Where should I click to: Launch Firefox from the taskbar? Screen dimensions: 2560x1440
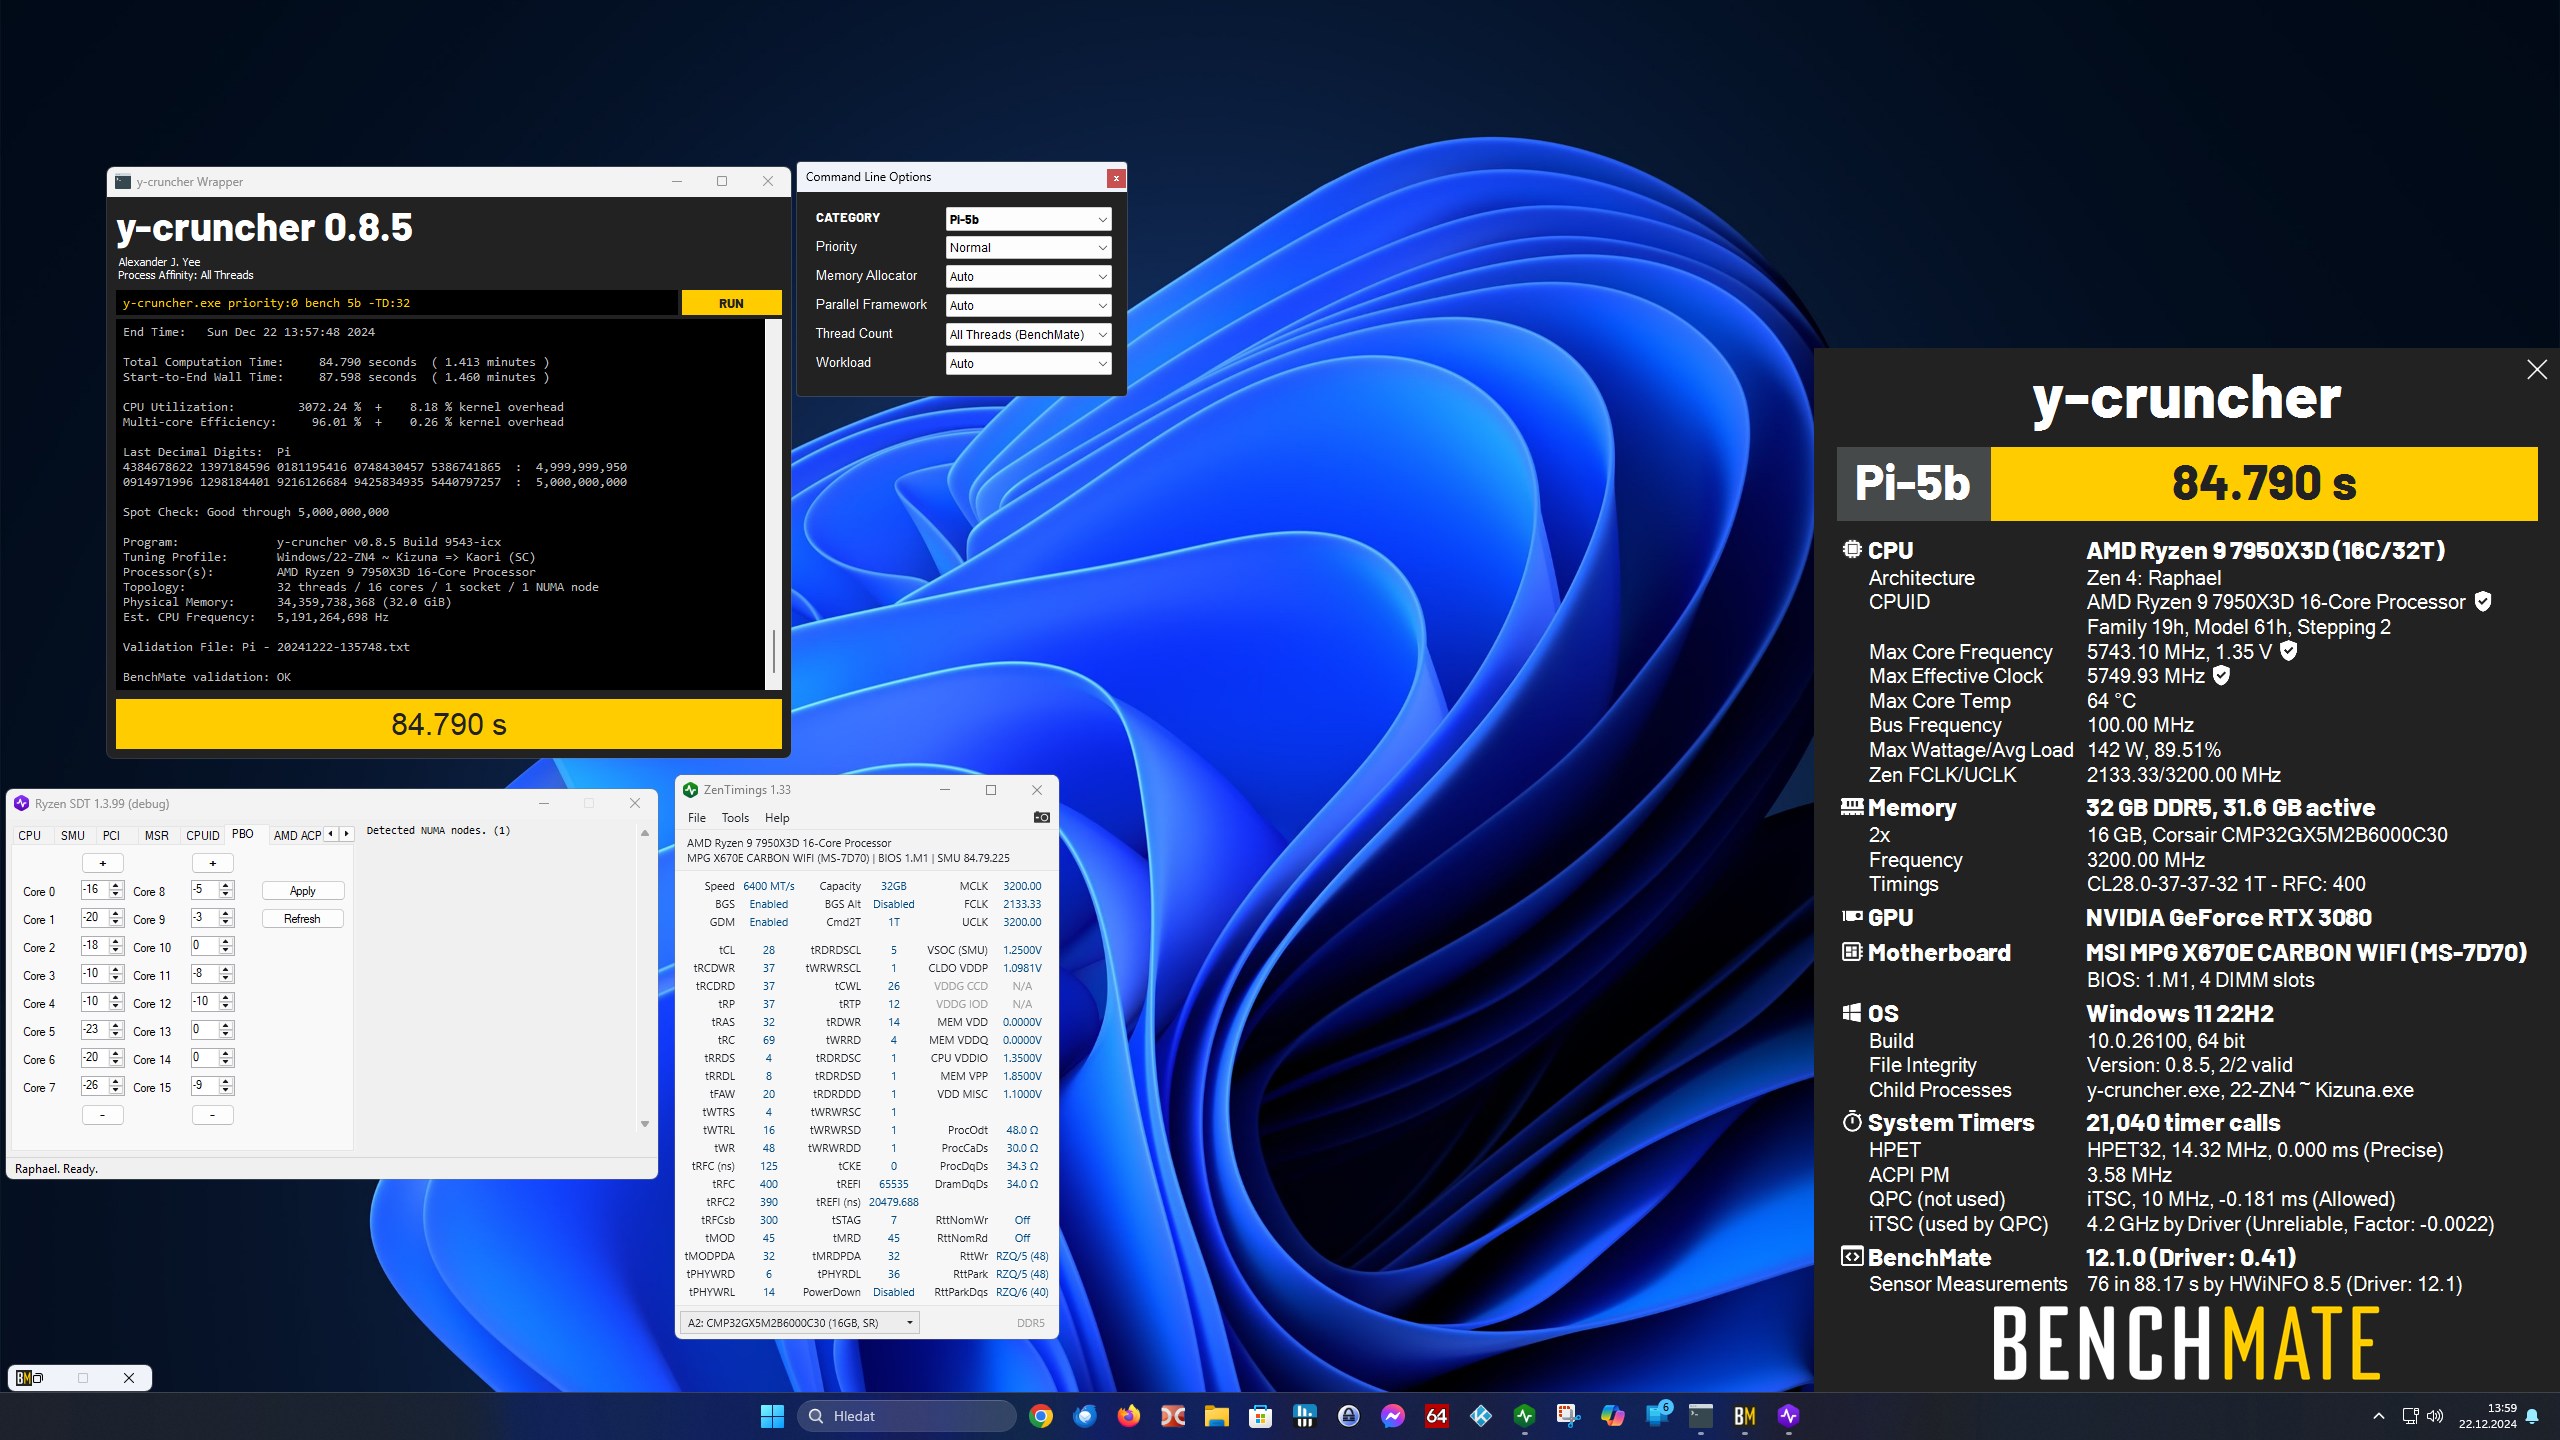coord(1128,1416)
